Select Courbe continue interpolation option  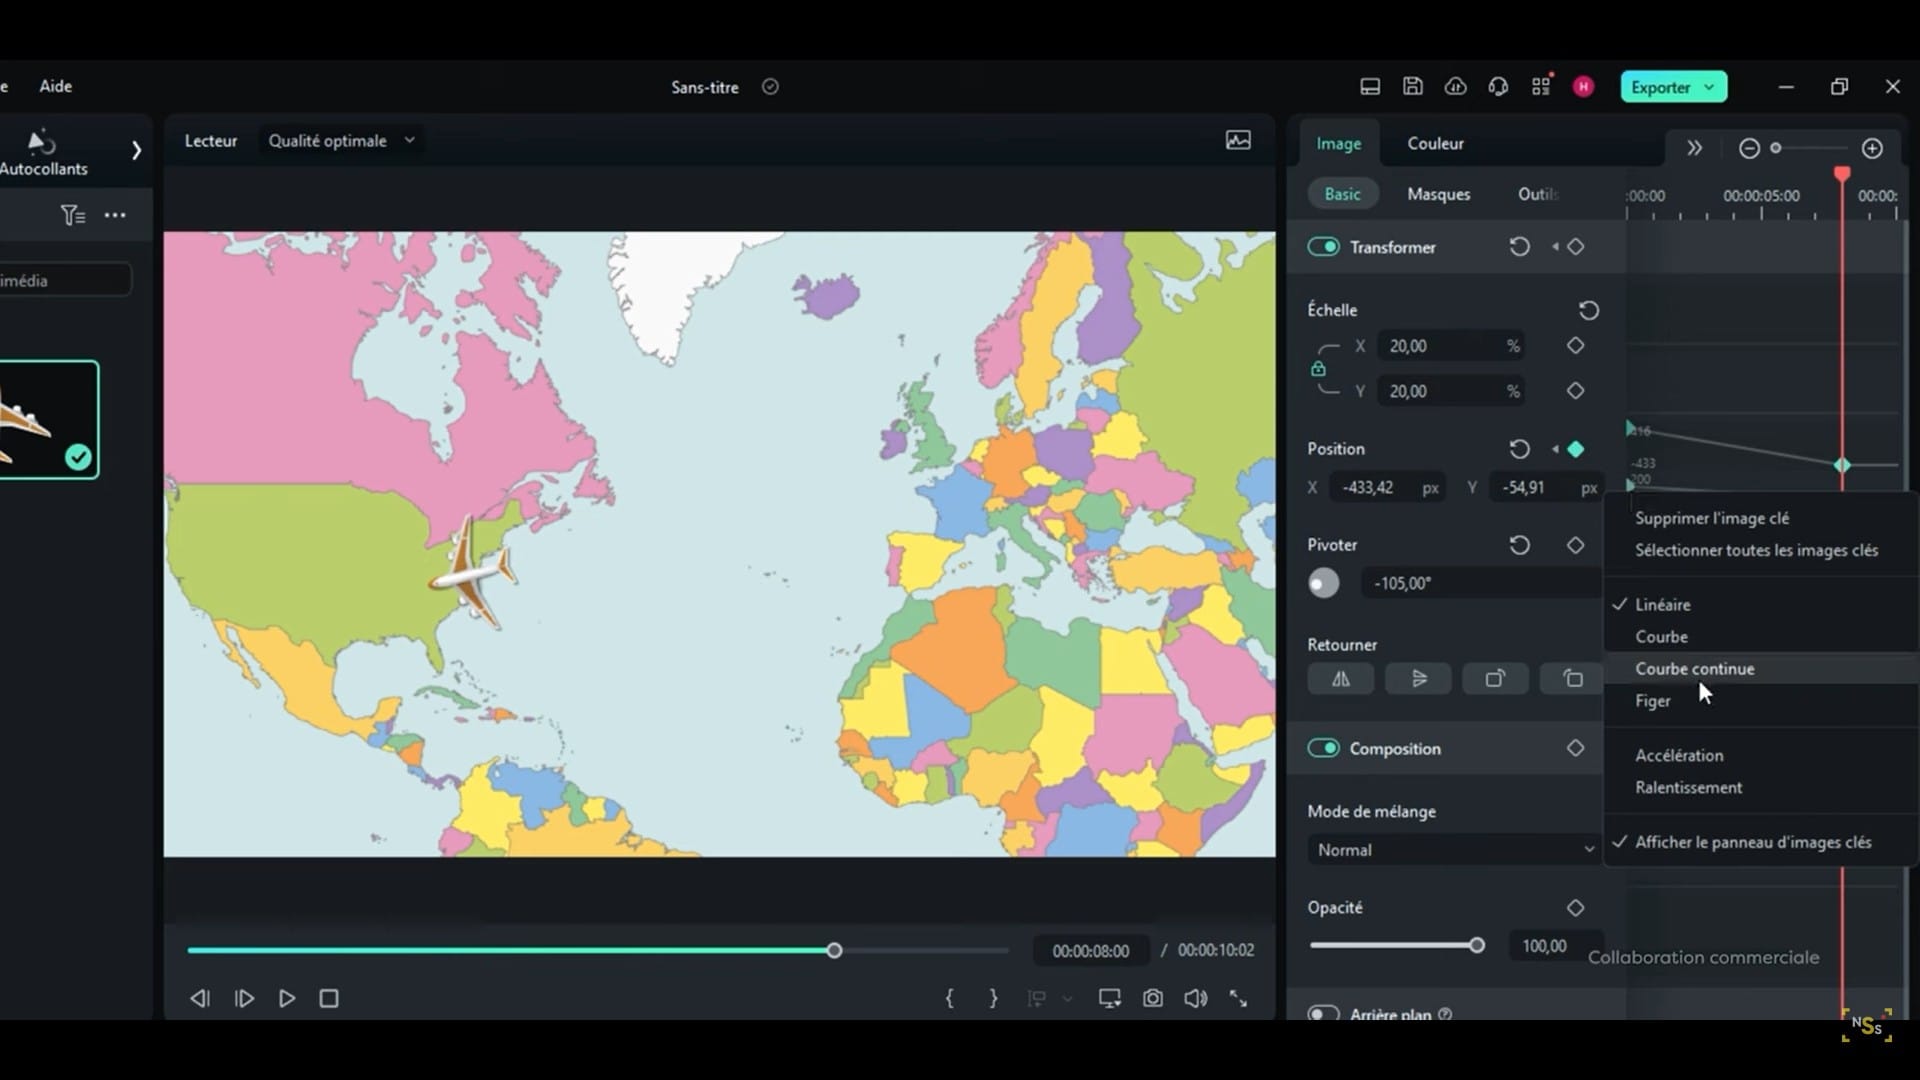(x=1695, y=669)
